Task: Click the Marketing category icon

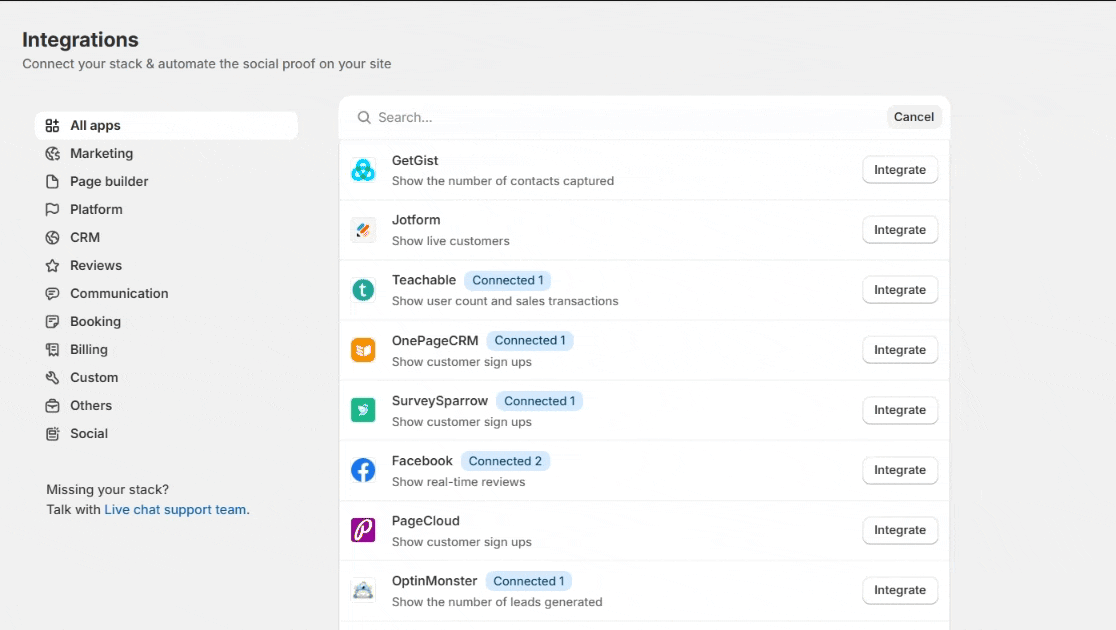Action: (52, 154)
